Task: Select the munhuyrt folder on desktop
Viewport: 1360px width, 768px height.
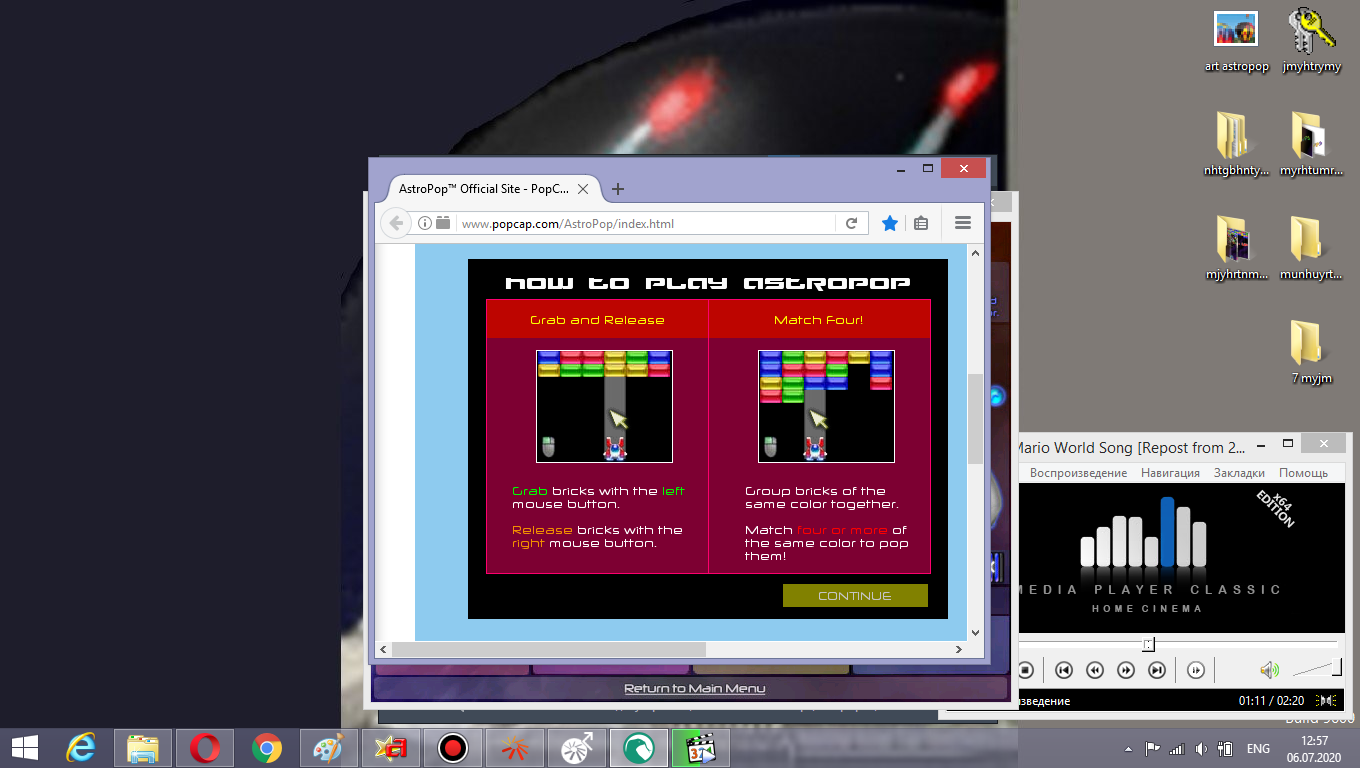Action: click(x=1311, y=248)
